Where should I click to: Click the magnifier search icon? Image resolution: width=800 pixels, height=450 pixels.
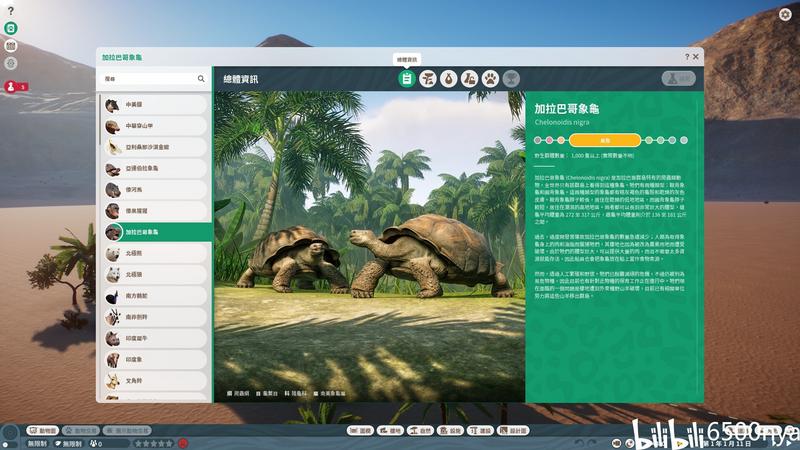[201, 79]
